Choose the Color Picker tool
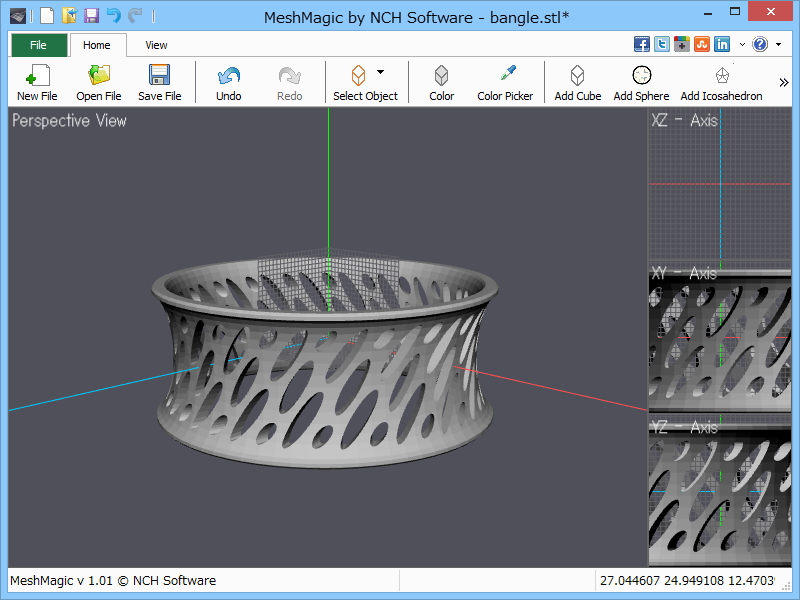This screenshot has width=800, height=600. coord(505,82)
